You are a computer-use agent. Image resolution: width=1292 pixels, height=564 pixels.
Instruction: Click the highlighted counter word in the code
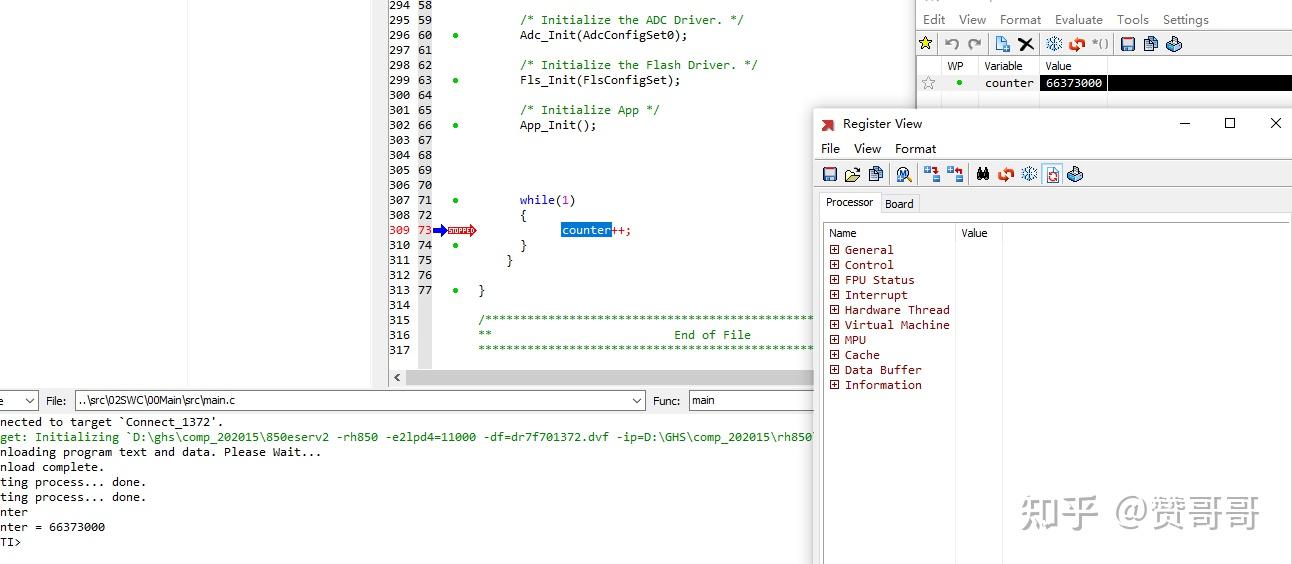(586, 230)
